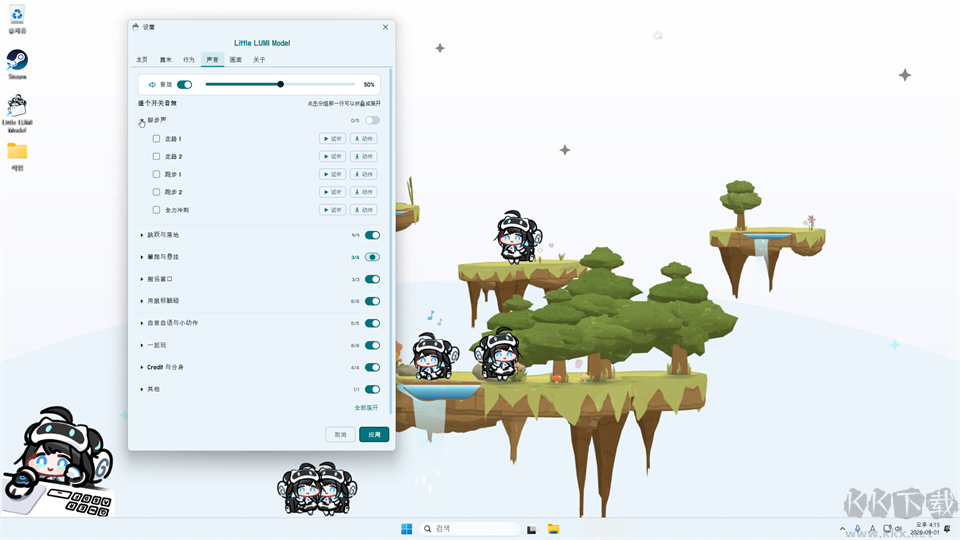Collapse the 脚步声 group
Image resolution: width=960 pixels, height=540 pixels.
[142, 121]
